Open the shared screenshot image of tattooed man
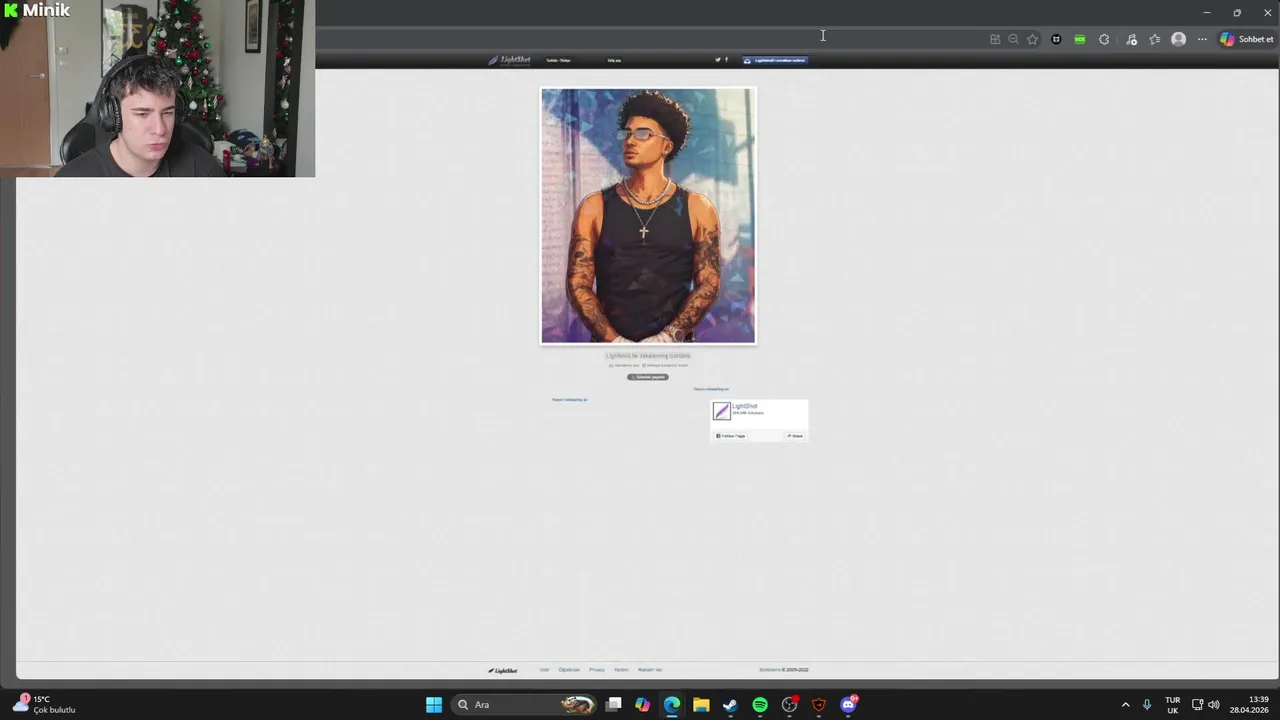1280x720 pixels. pos(648,215)
